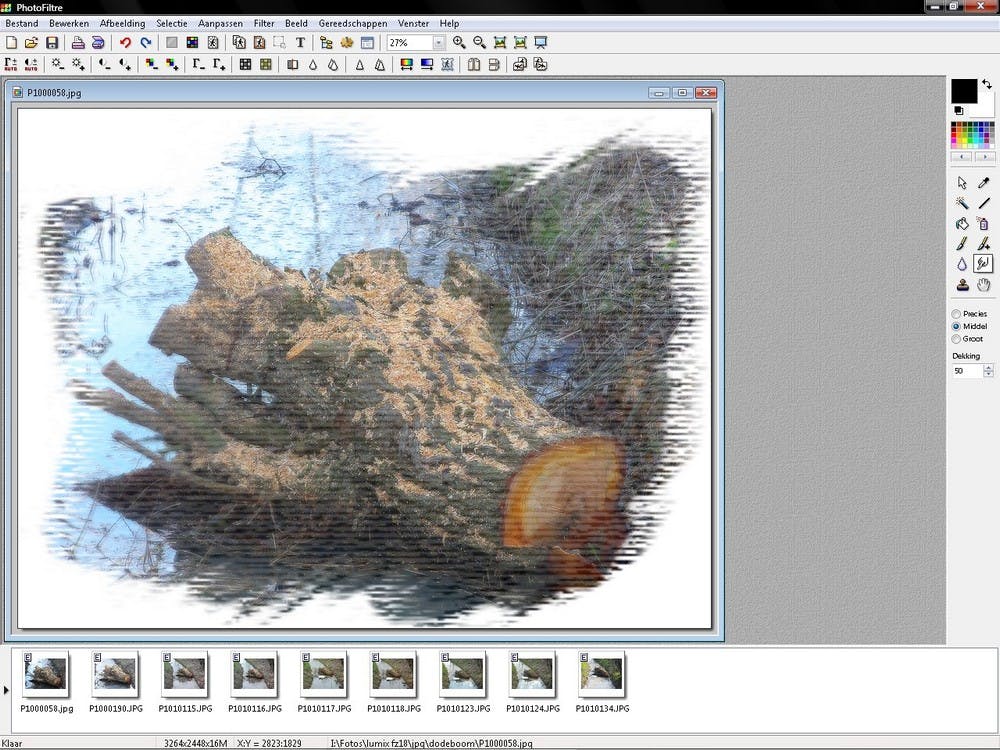Select the Groot radio option
The width and height of the screenshot is (1000, 750).
pyautogui.click(x=967, y=339)
